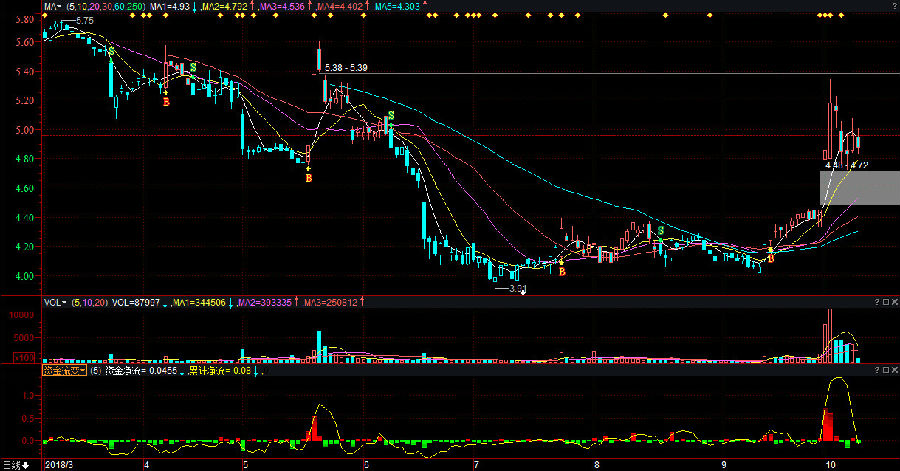Image resolution: width=900 pixels, height=471 pixels.
Task: Open the period selector at bottom-left corner
Action: (14, 465)
